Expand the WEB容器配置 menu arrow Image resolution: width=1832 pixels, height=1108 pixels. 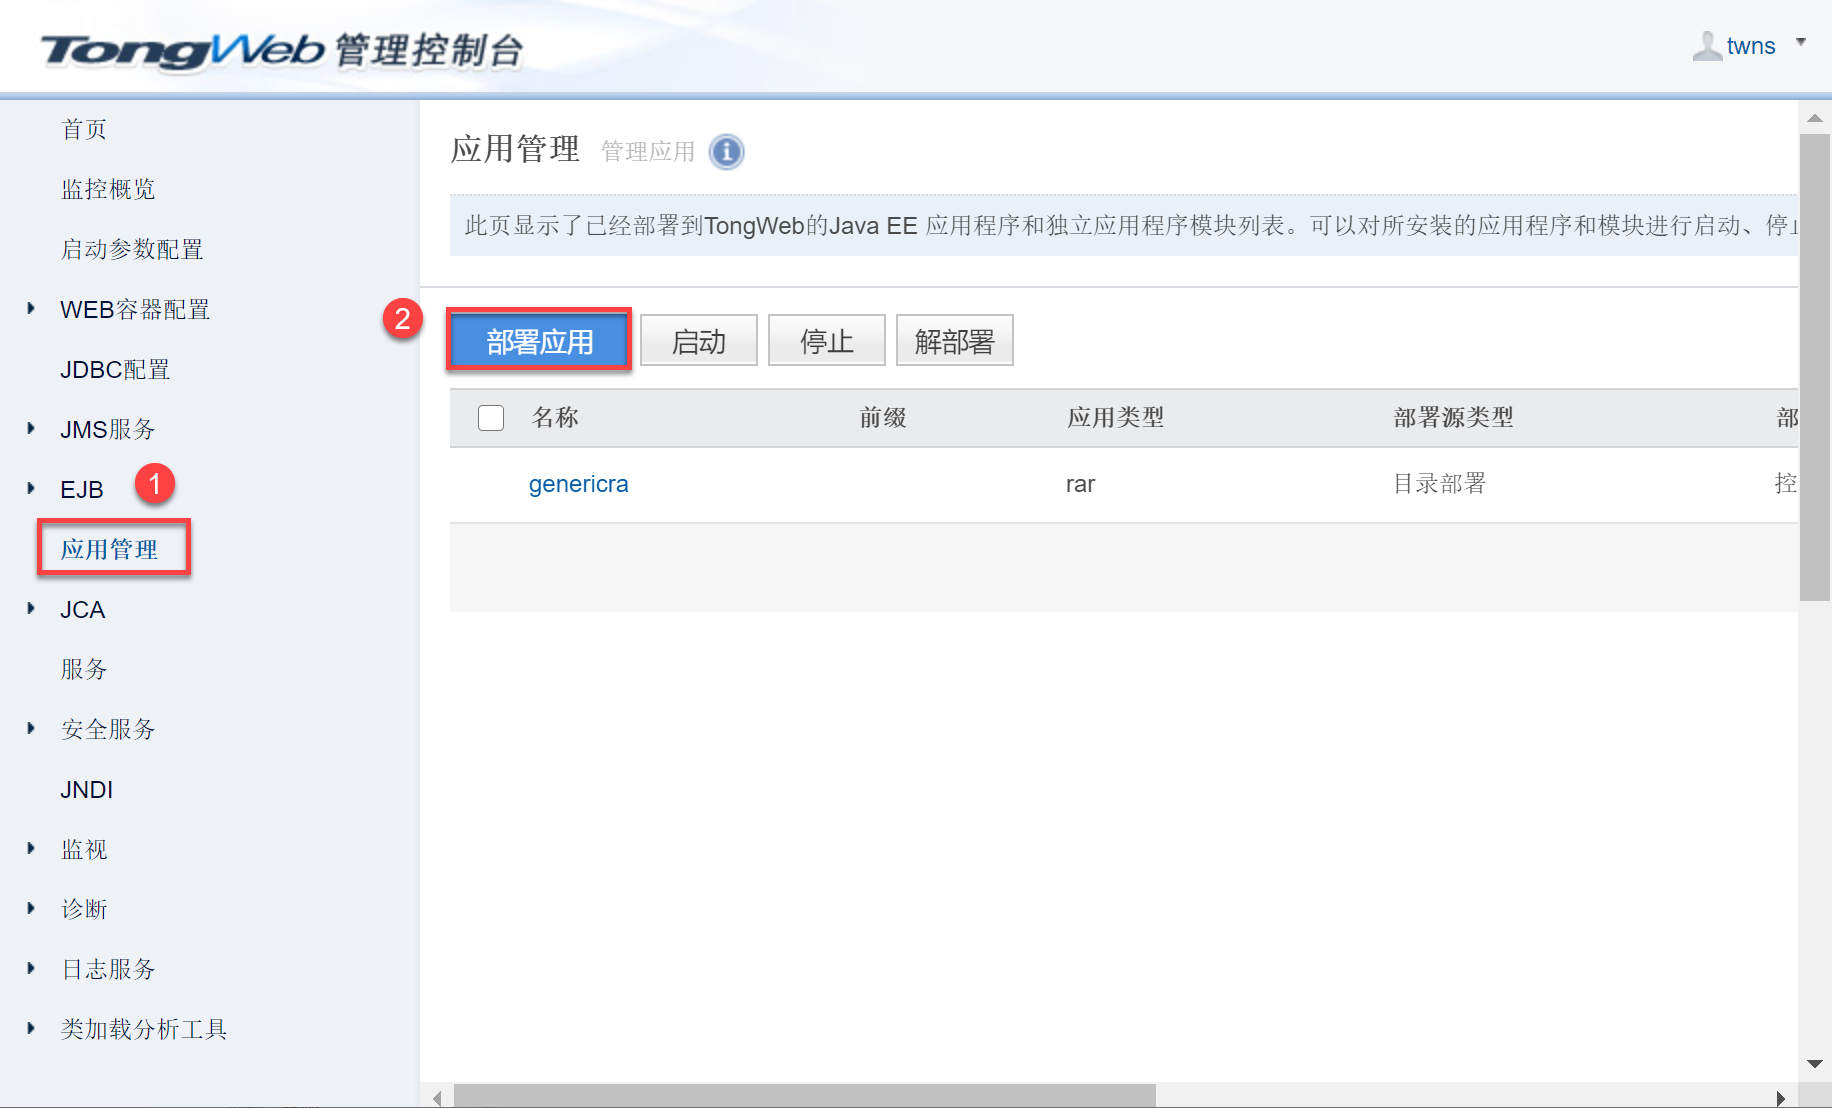tap(31, 309)
